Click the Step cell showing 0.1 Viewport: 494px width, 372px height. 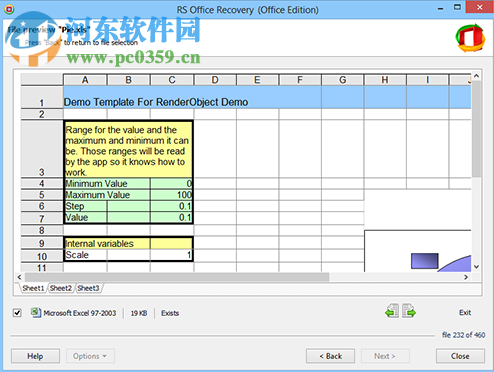tap(171, 206)
